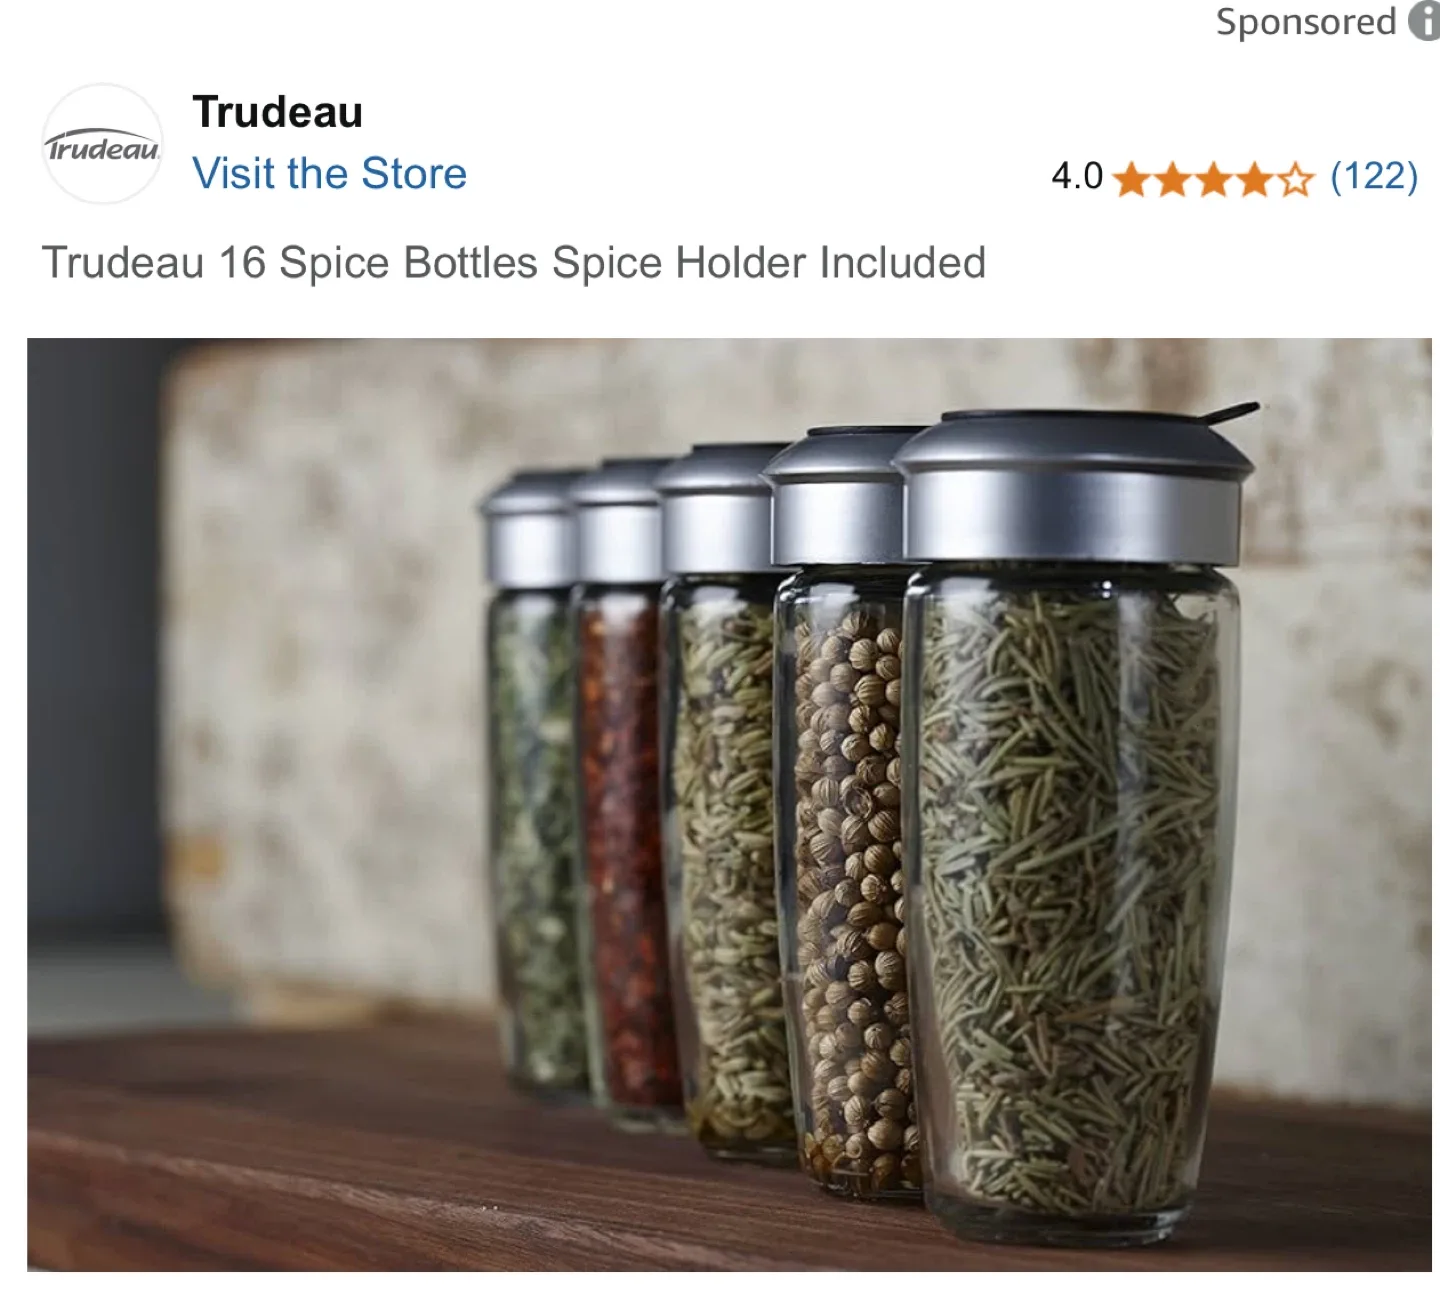This screenshot has height=1308, width=1440.
Task: Open the Trudeau 16 Spice Bottles title
Action: (x=513, y=263)
